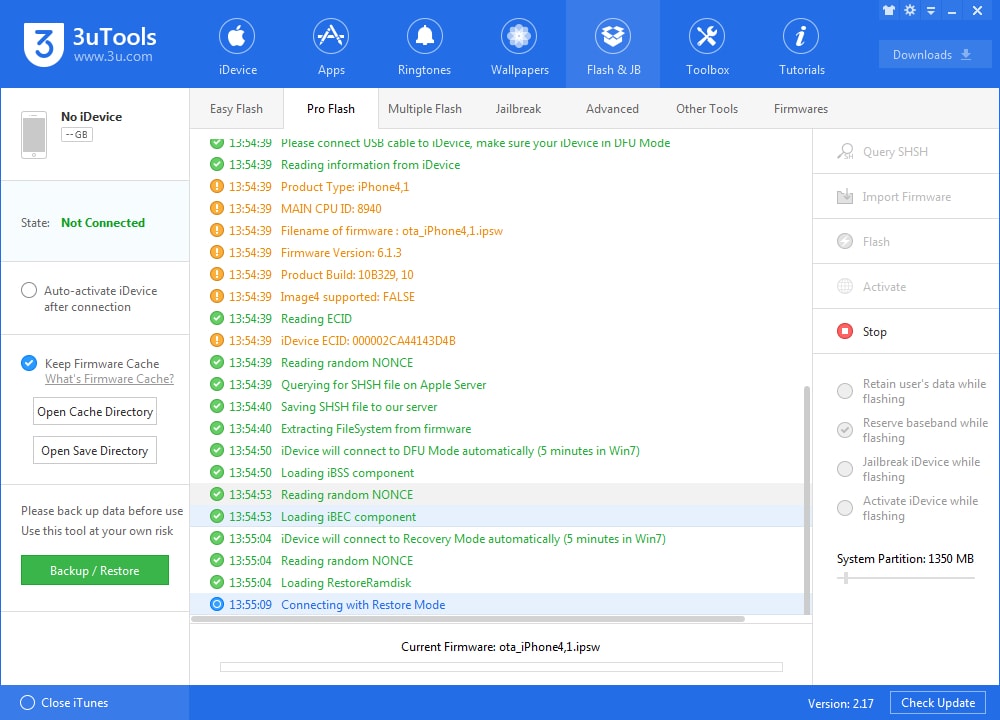Click the horizontal scrollbar below the log
The height and width of the screenshot is (720, 1000).
pyautogui.click(x=467, y=619)
